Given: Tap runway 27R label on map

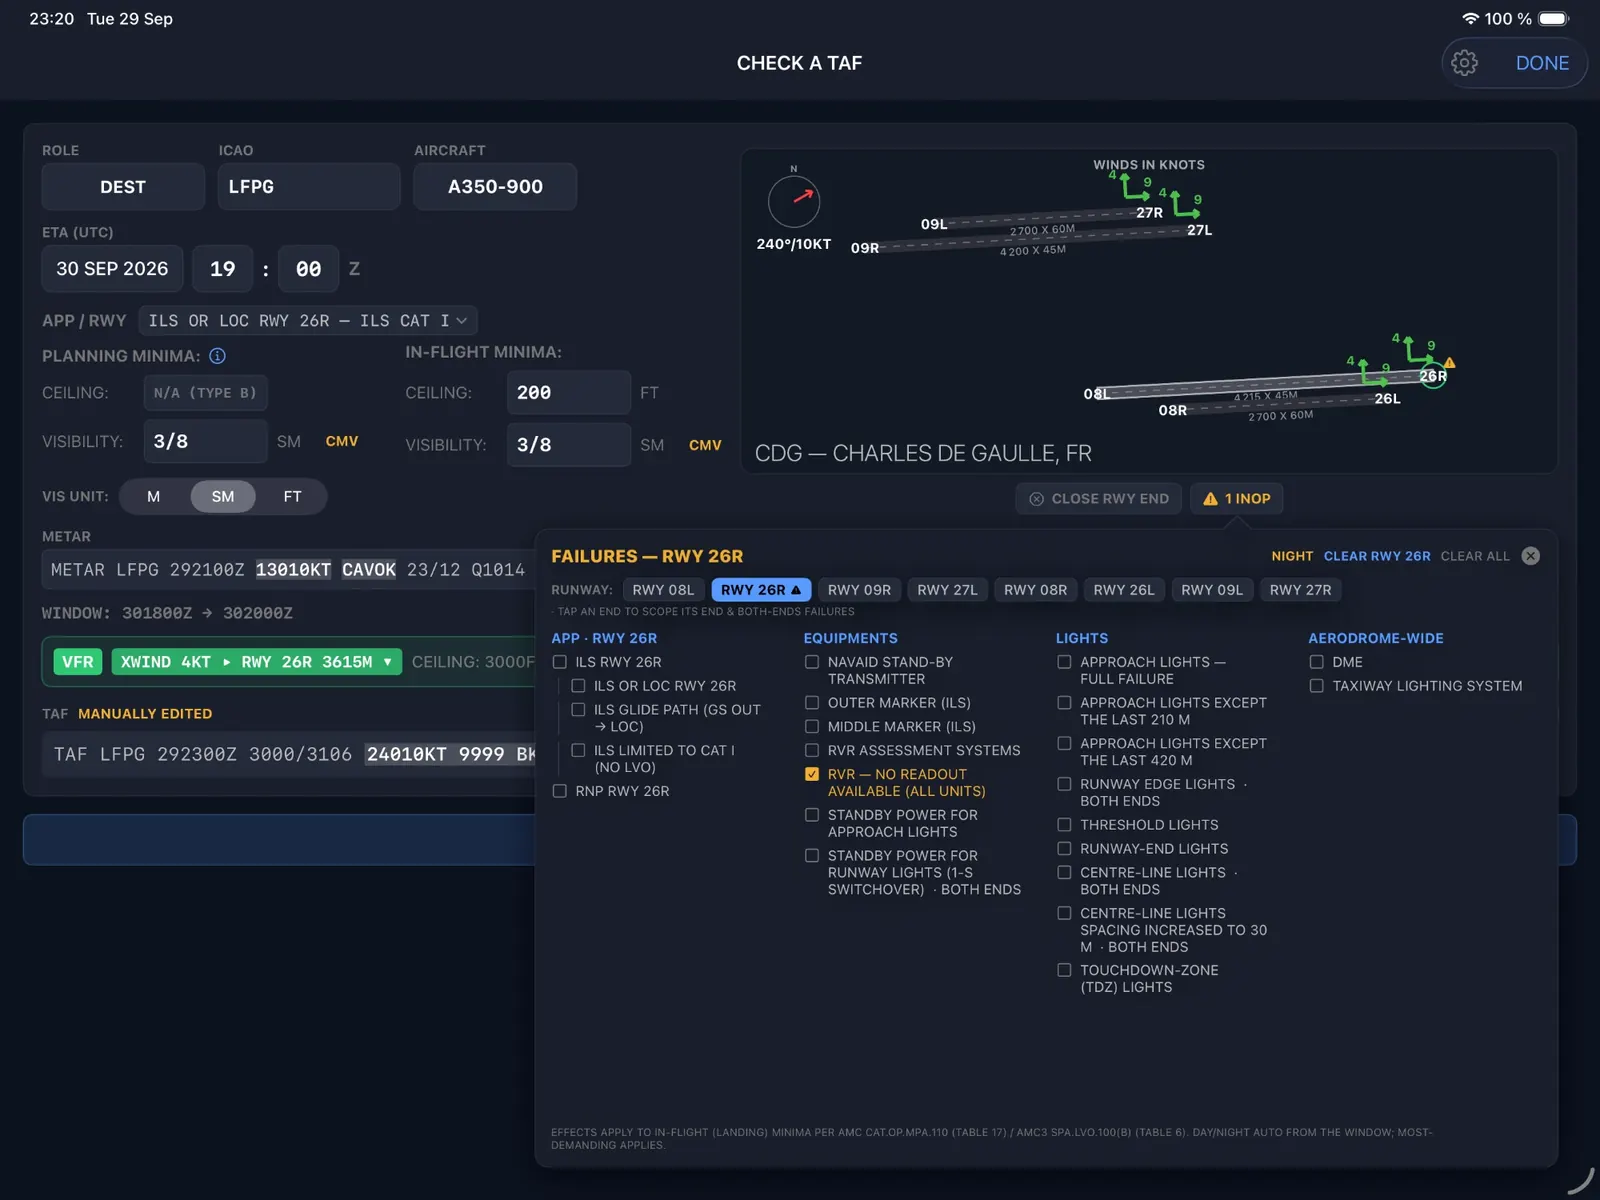Looking at the screenshot, I should click(1150, 213).
